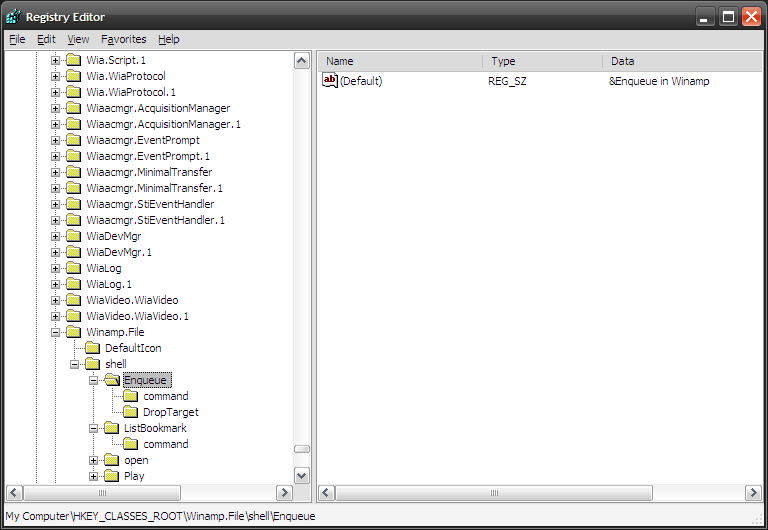Click the Play folder icon
Image resolution: width=768 pixels, height=530 pixels.
point(112,476)
